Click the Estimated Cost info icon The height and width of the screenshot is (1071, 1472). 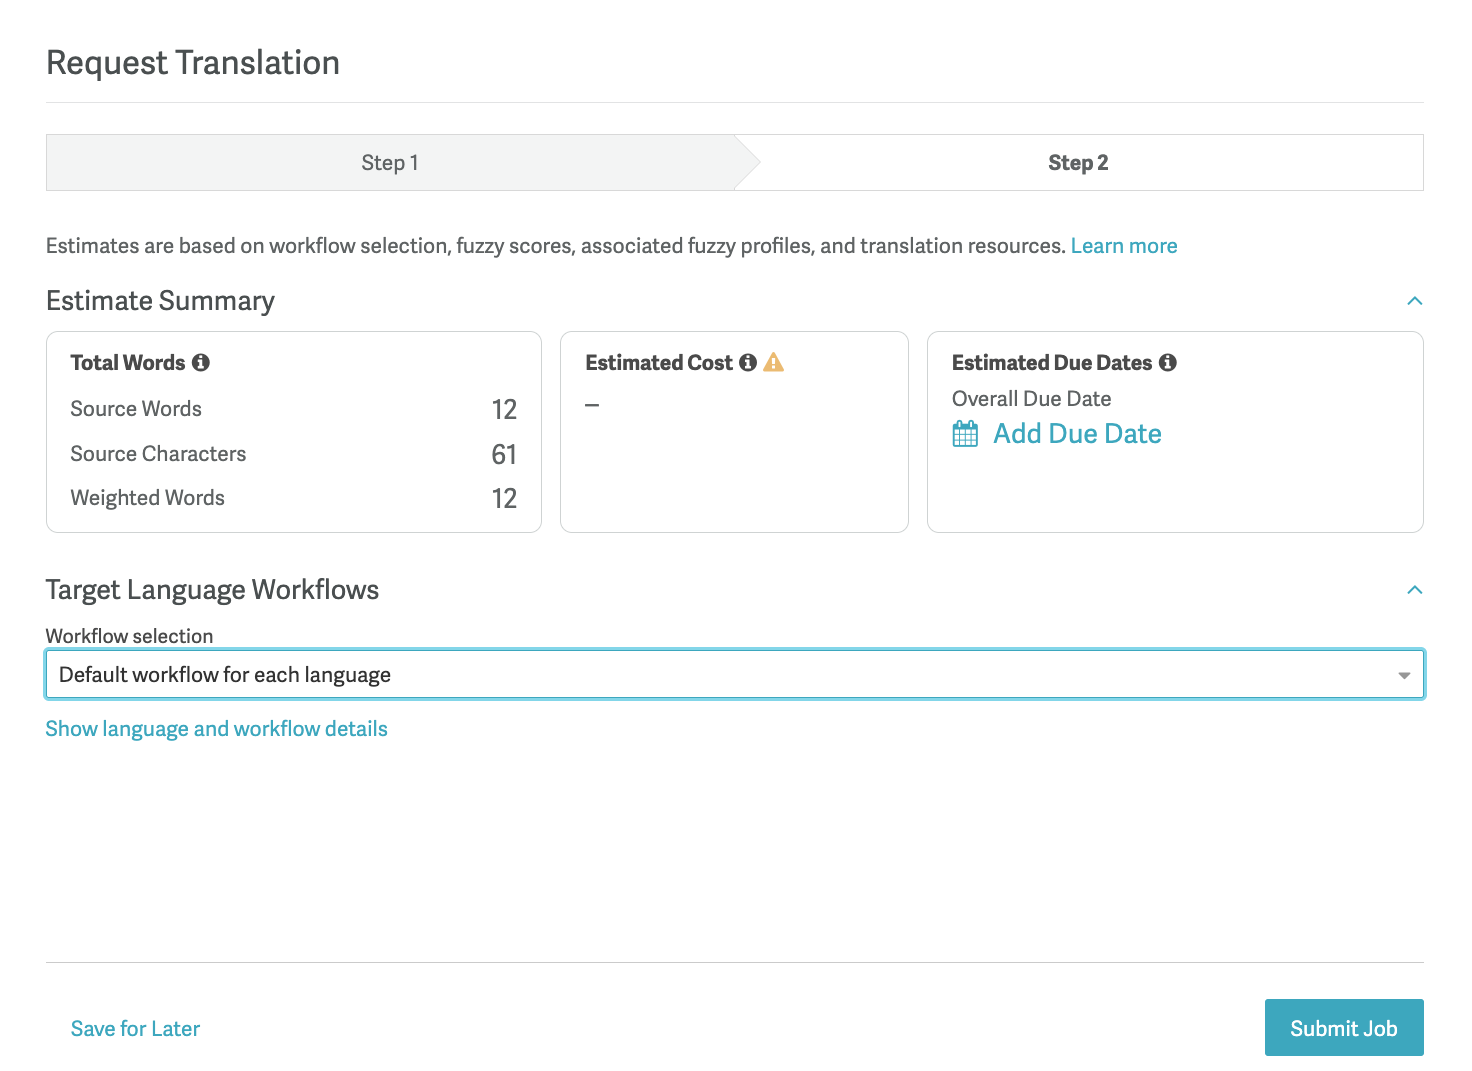tap(748, 363)
